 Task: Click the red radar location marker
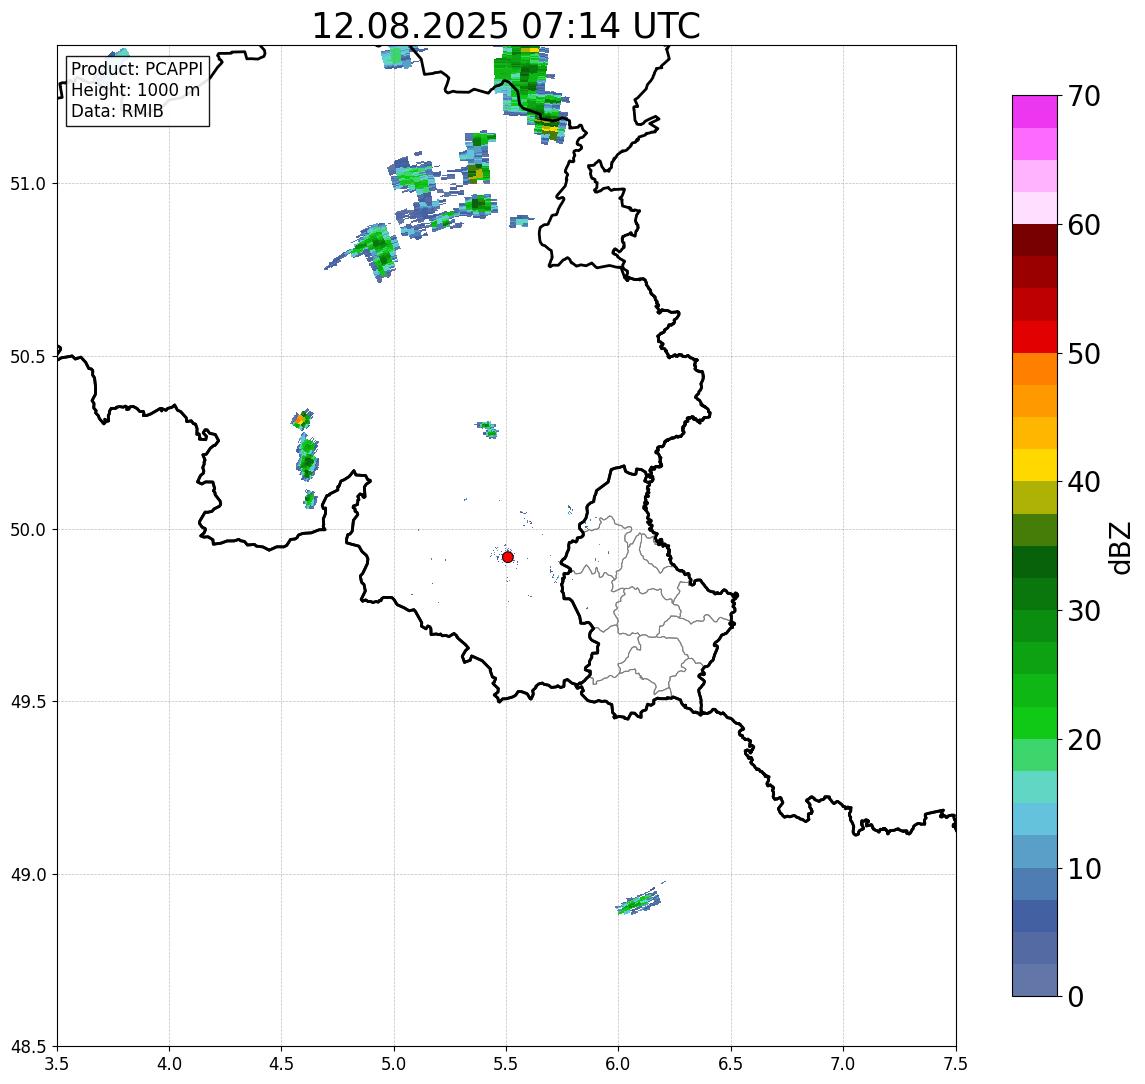(x=508, y=557)
